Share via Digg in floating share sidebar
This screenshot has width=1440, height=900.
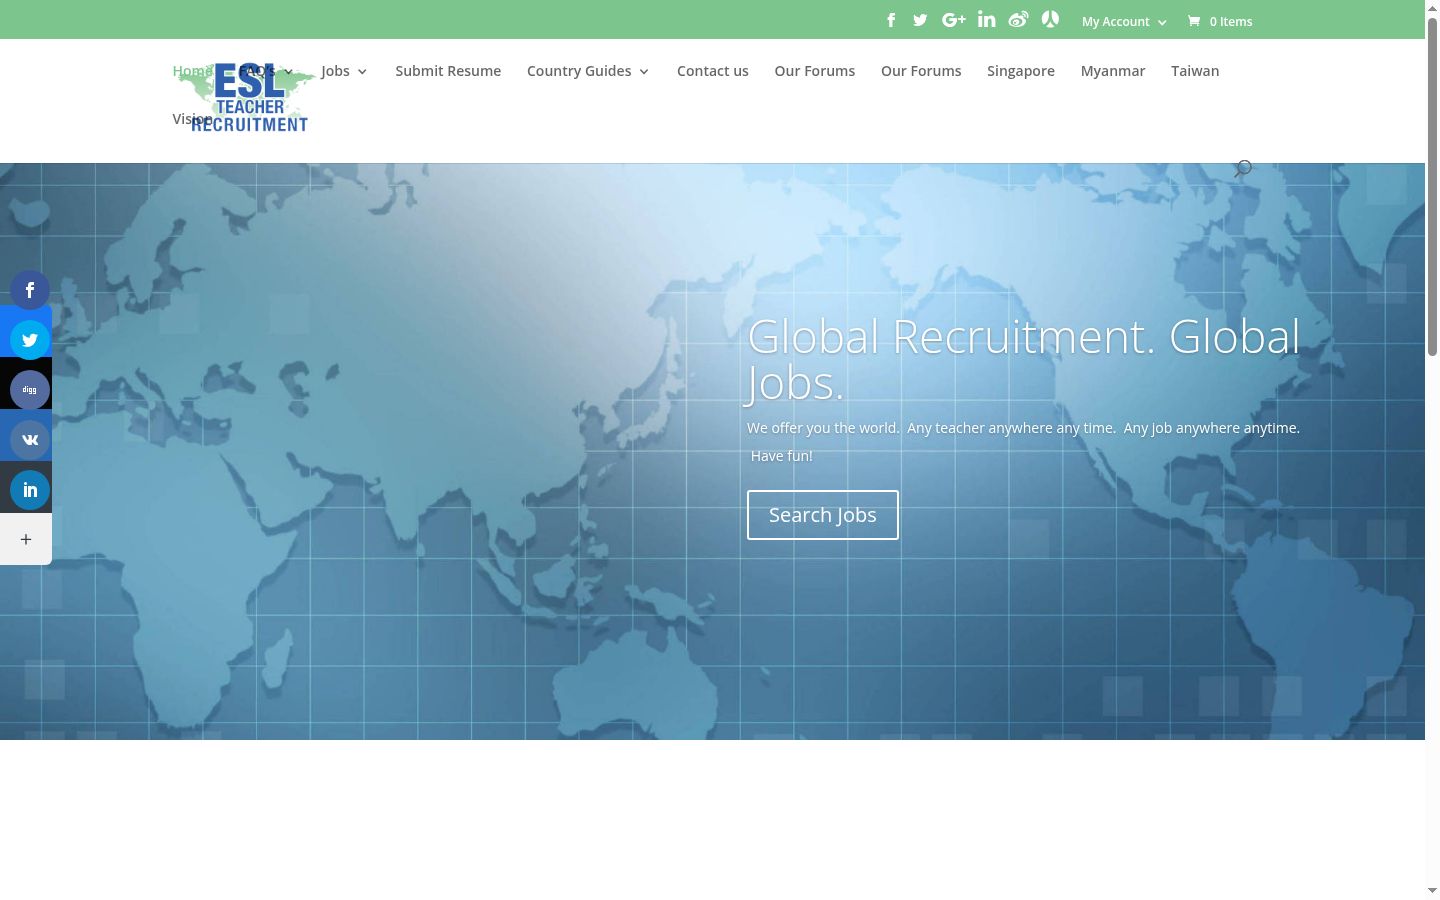(x=30, y=390)
